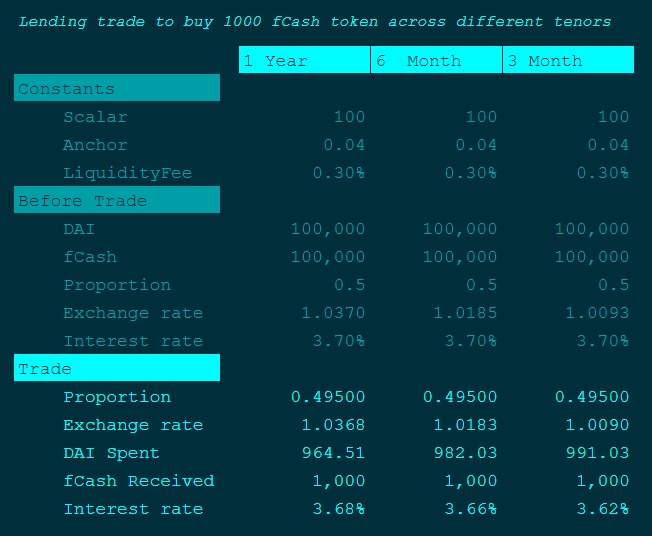Select the 6 Month column header
This screenshot has height=536, width=652.
(436, 60)
